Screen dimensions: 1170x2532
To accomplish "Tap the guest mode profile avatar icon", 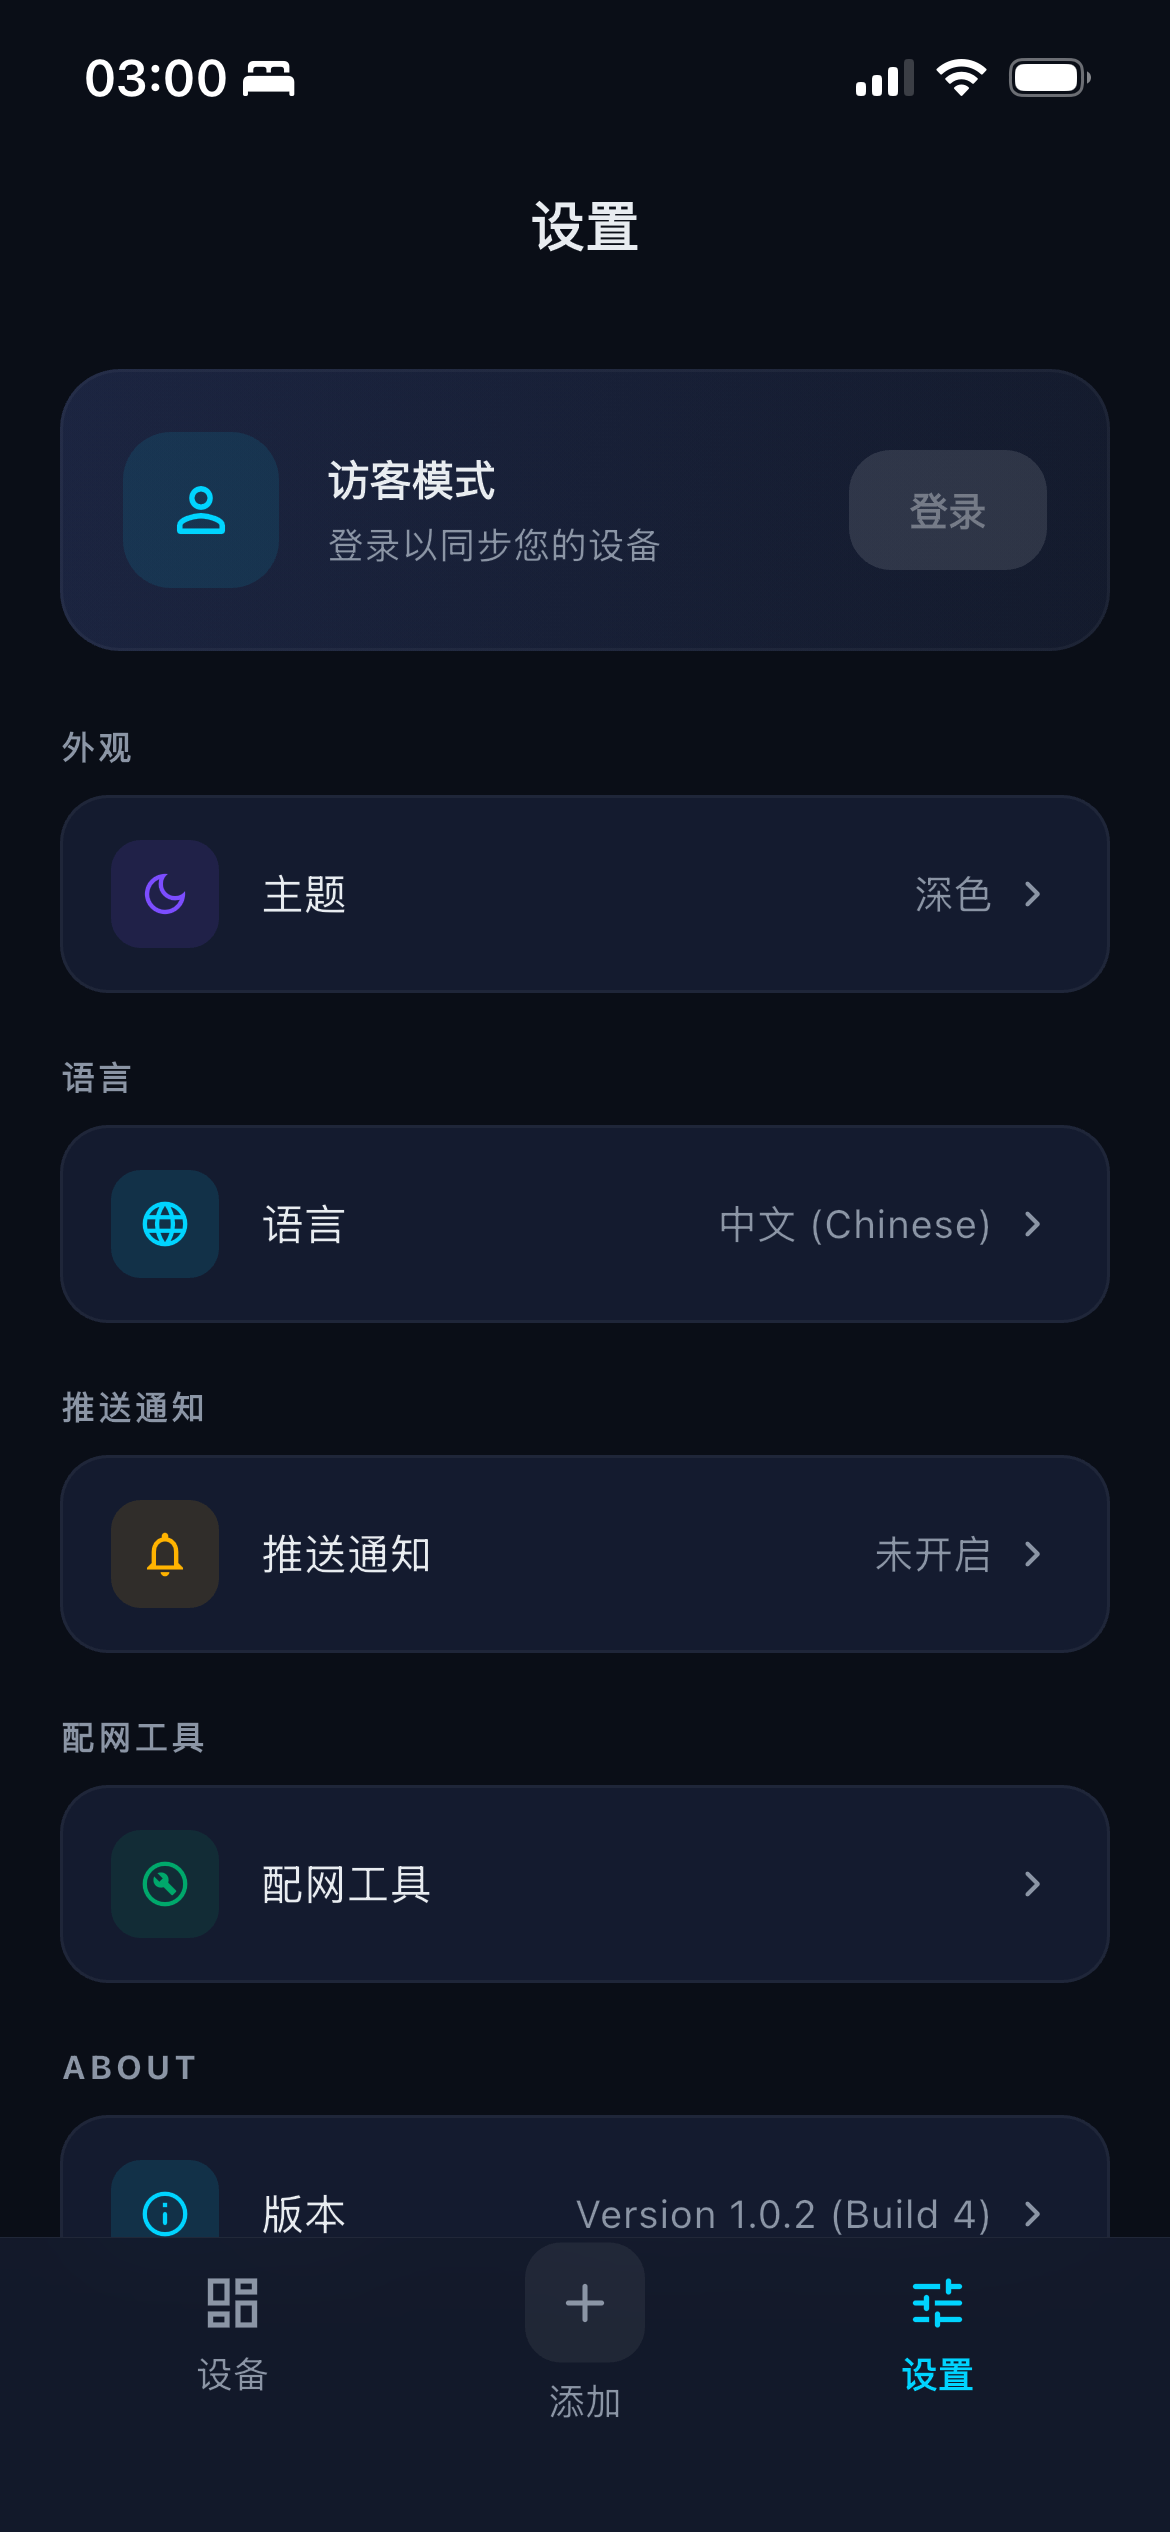I will (200, 510).
